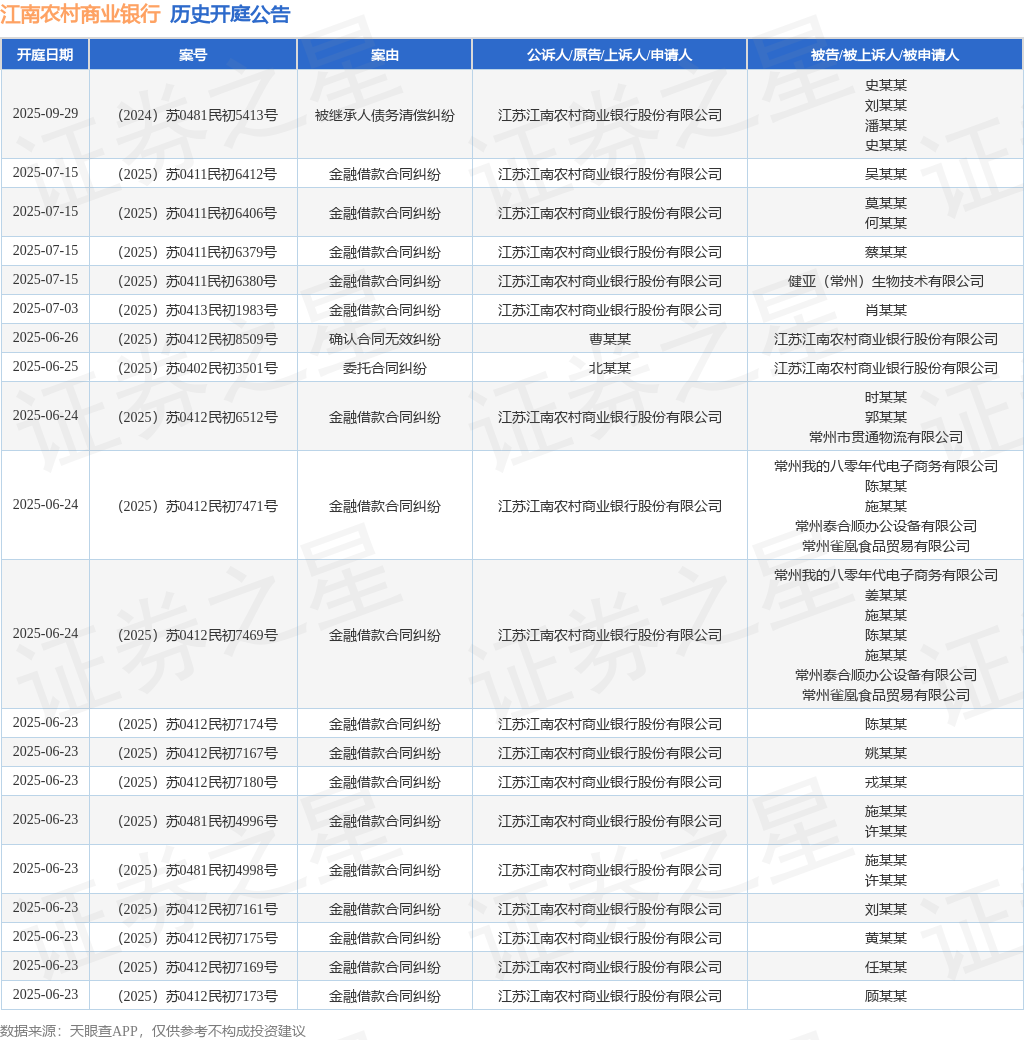Select case number (2025)苏0412民初6512号
This screenshot has height=1040, width=1024.
pos(198,418)
